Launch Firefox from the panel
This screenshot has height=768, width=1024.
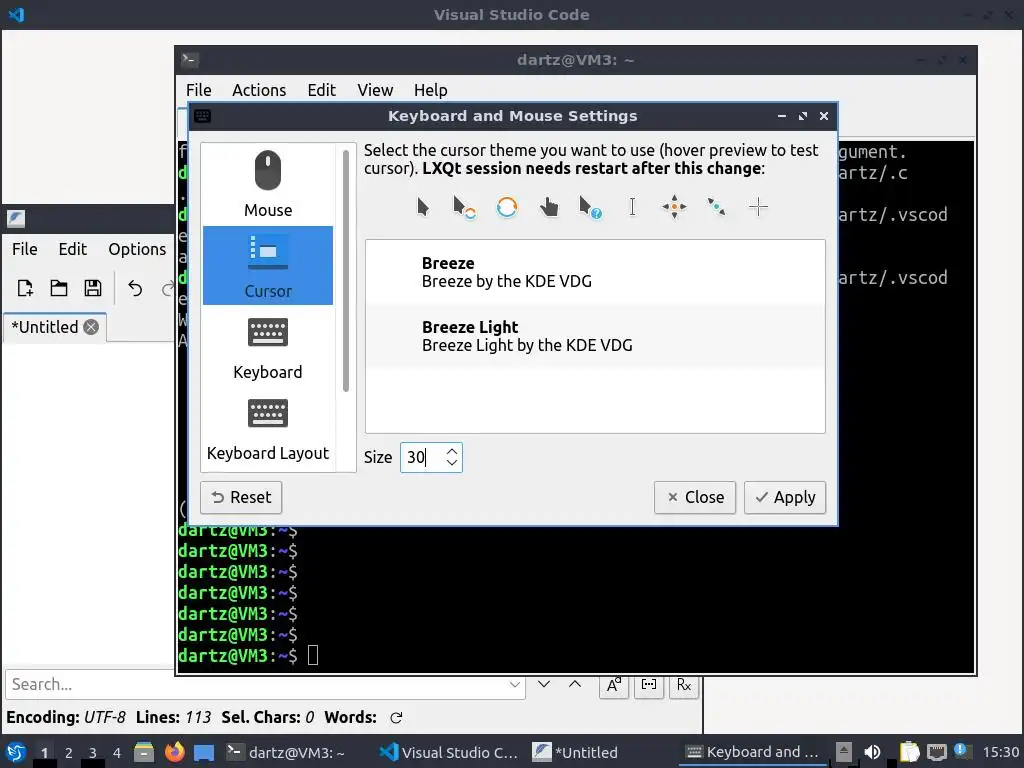[174, 752]
